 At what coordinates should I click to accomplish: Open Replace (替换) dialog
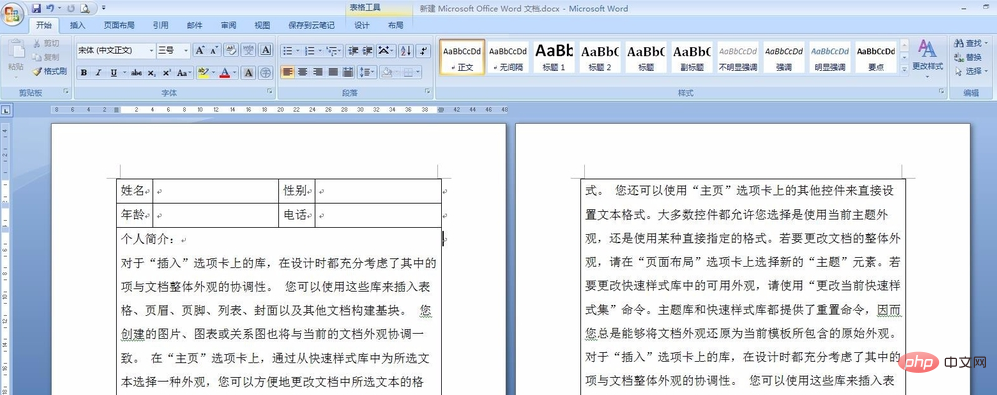[x=969, y=57]
